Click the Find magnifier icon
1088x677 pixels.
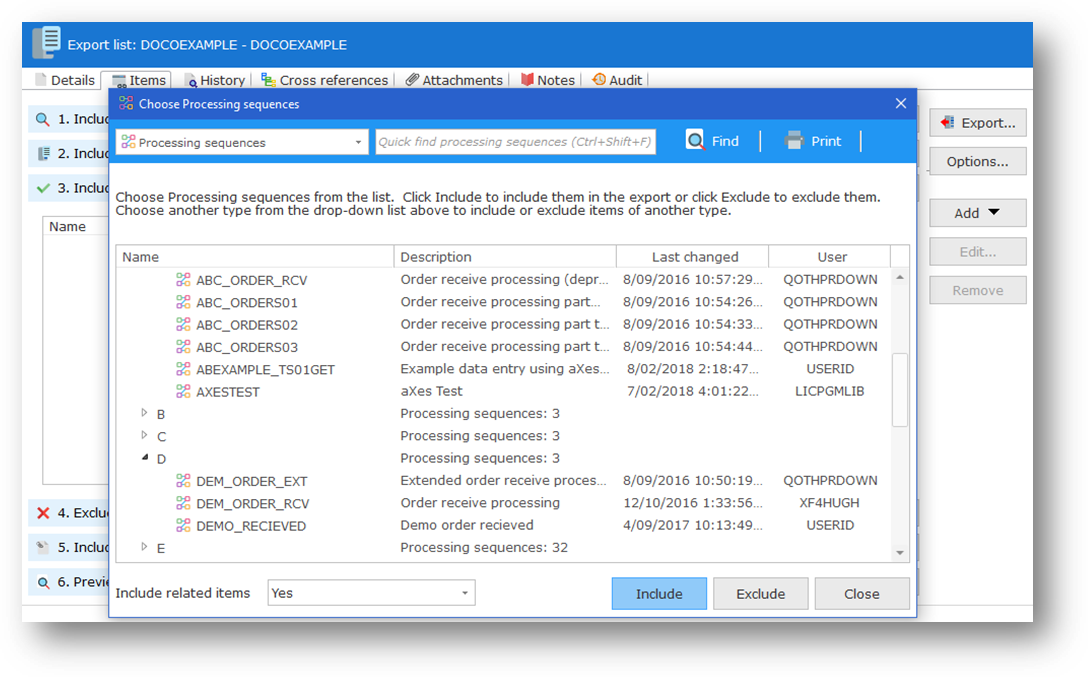click(x=695, y=140)
